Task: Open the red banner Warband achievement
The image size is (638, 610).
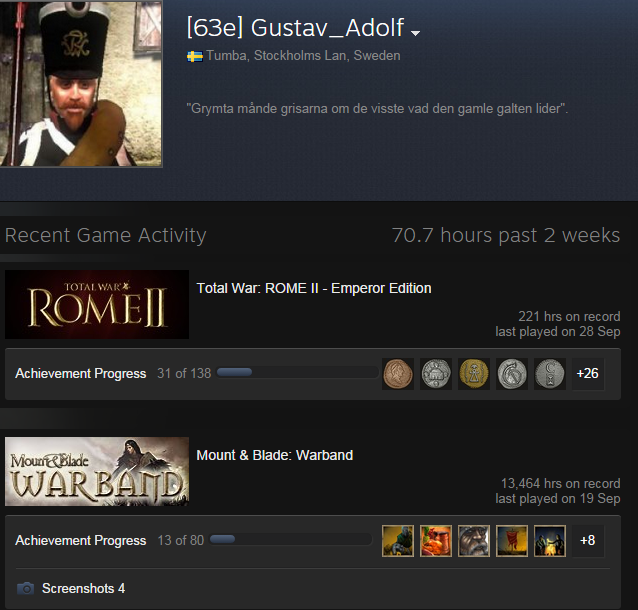Action: [512, 541]
